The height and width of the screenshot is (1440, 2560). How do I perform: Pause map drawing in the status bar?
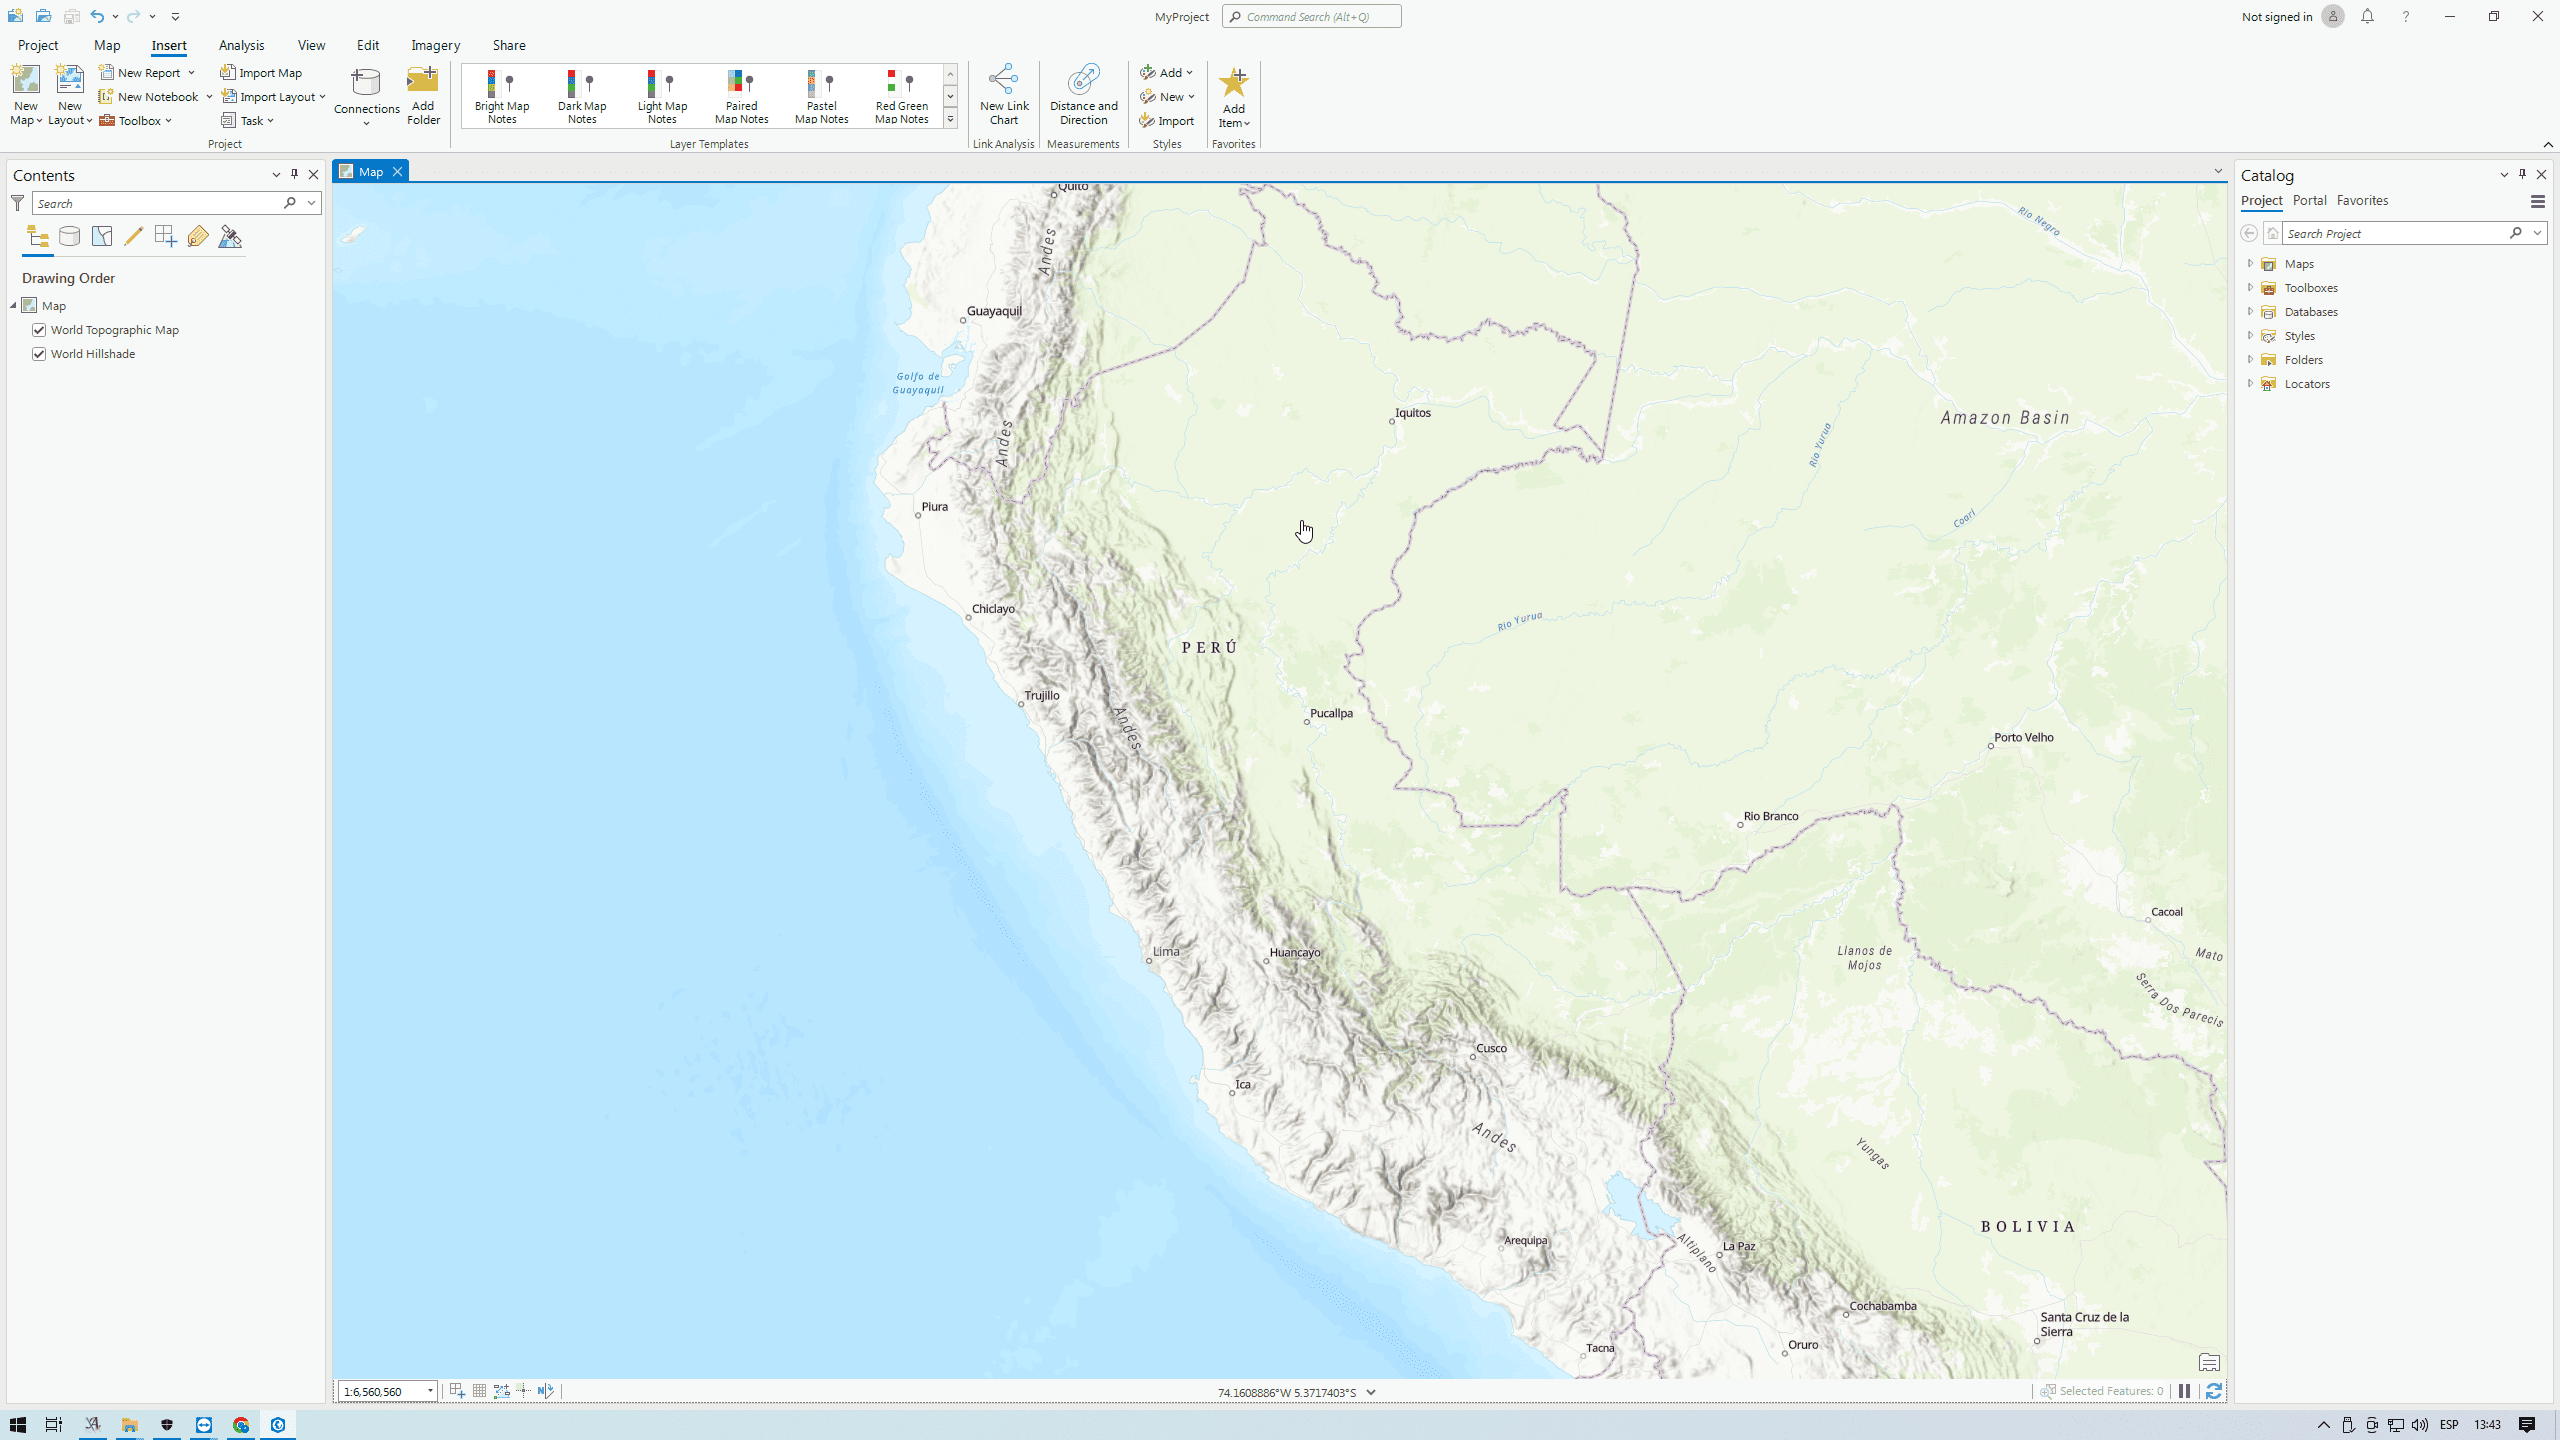2185,1391
